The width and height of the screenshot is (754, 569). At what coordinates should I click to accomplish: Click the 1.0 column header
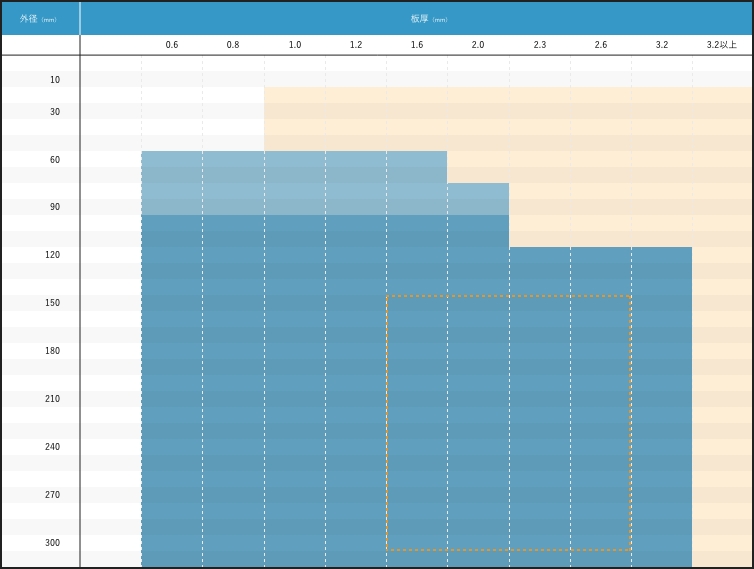[295, 45]
